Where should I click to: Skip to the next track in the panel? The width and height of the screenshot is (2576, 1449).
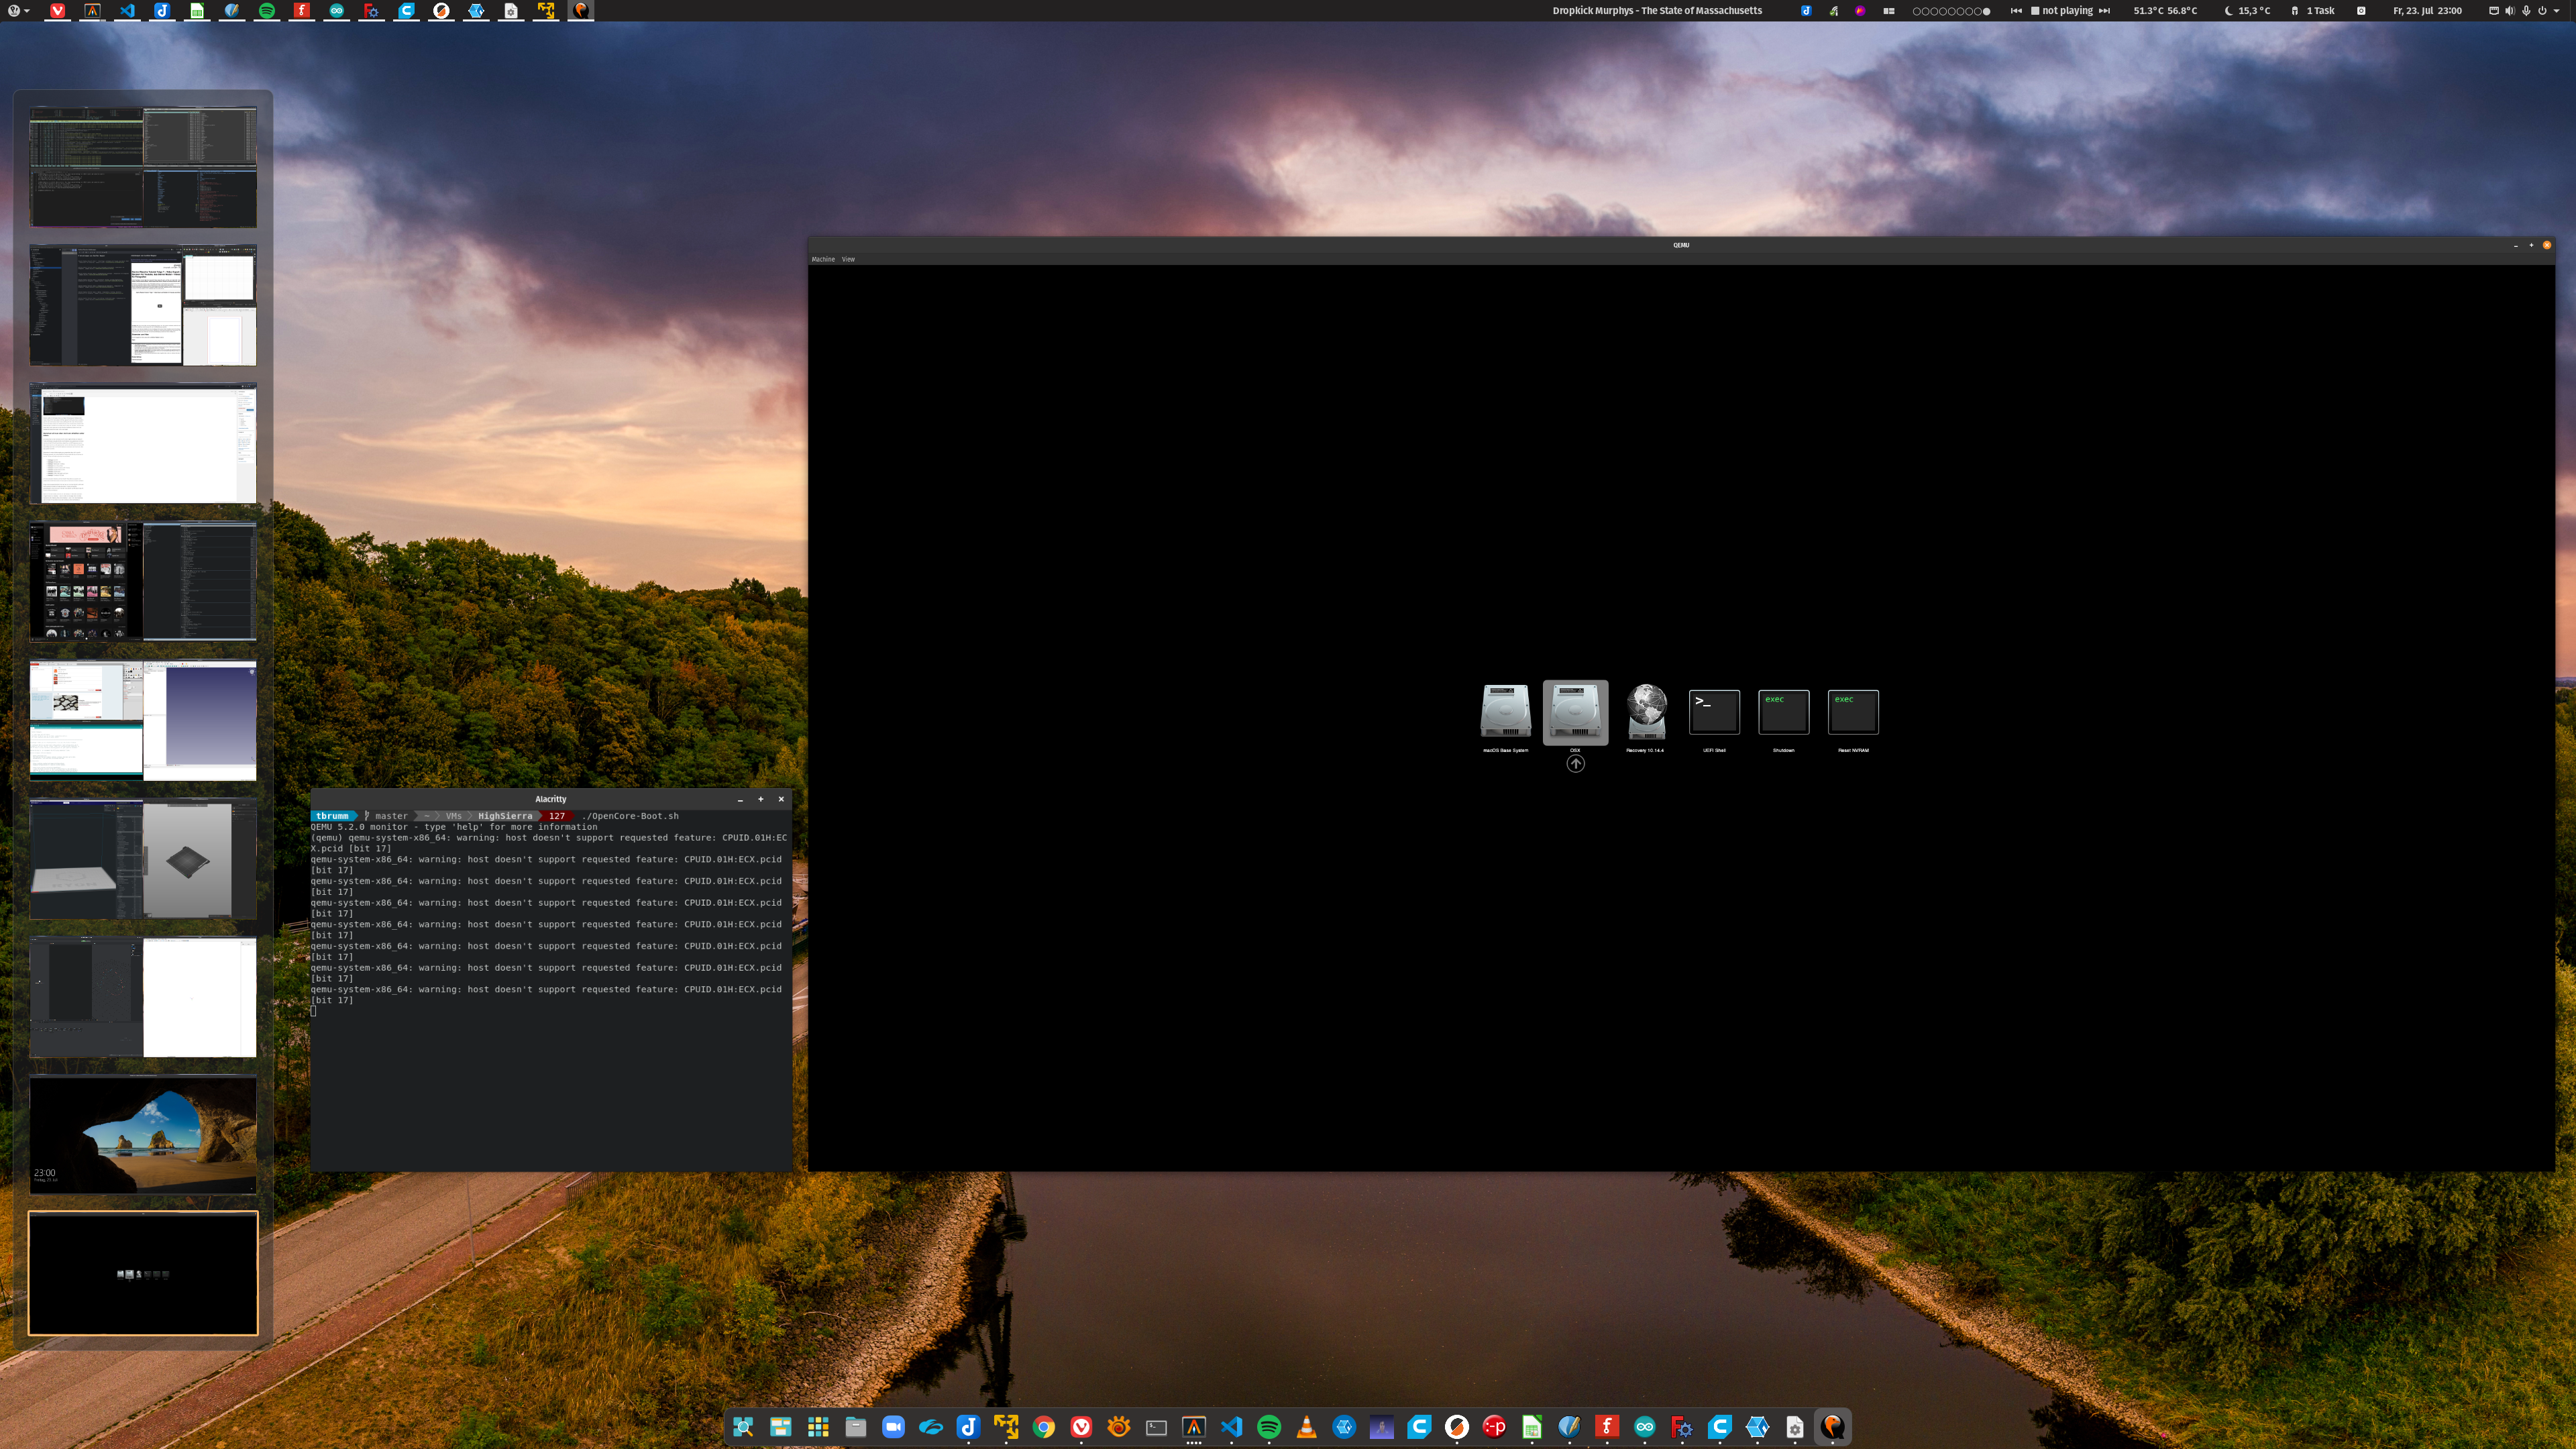tap(2104, 11)
